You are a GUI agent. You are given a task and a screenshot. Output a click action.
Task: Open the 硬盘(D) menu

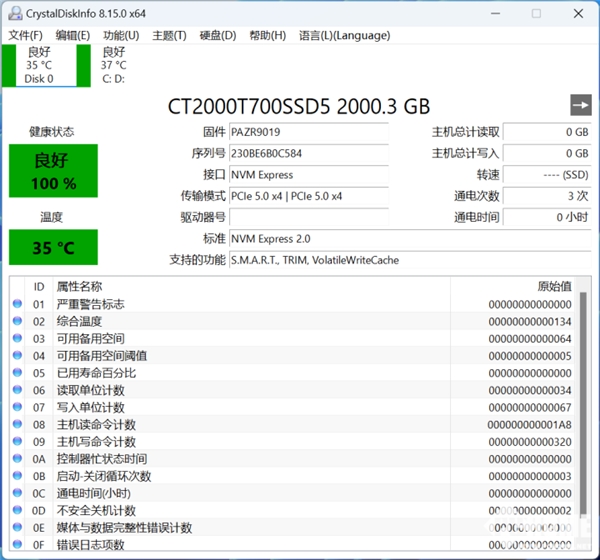coord(218,35)
